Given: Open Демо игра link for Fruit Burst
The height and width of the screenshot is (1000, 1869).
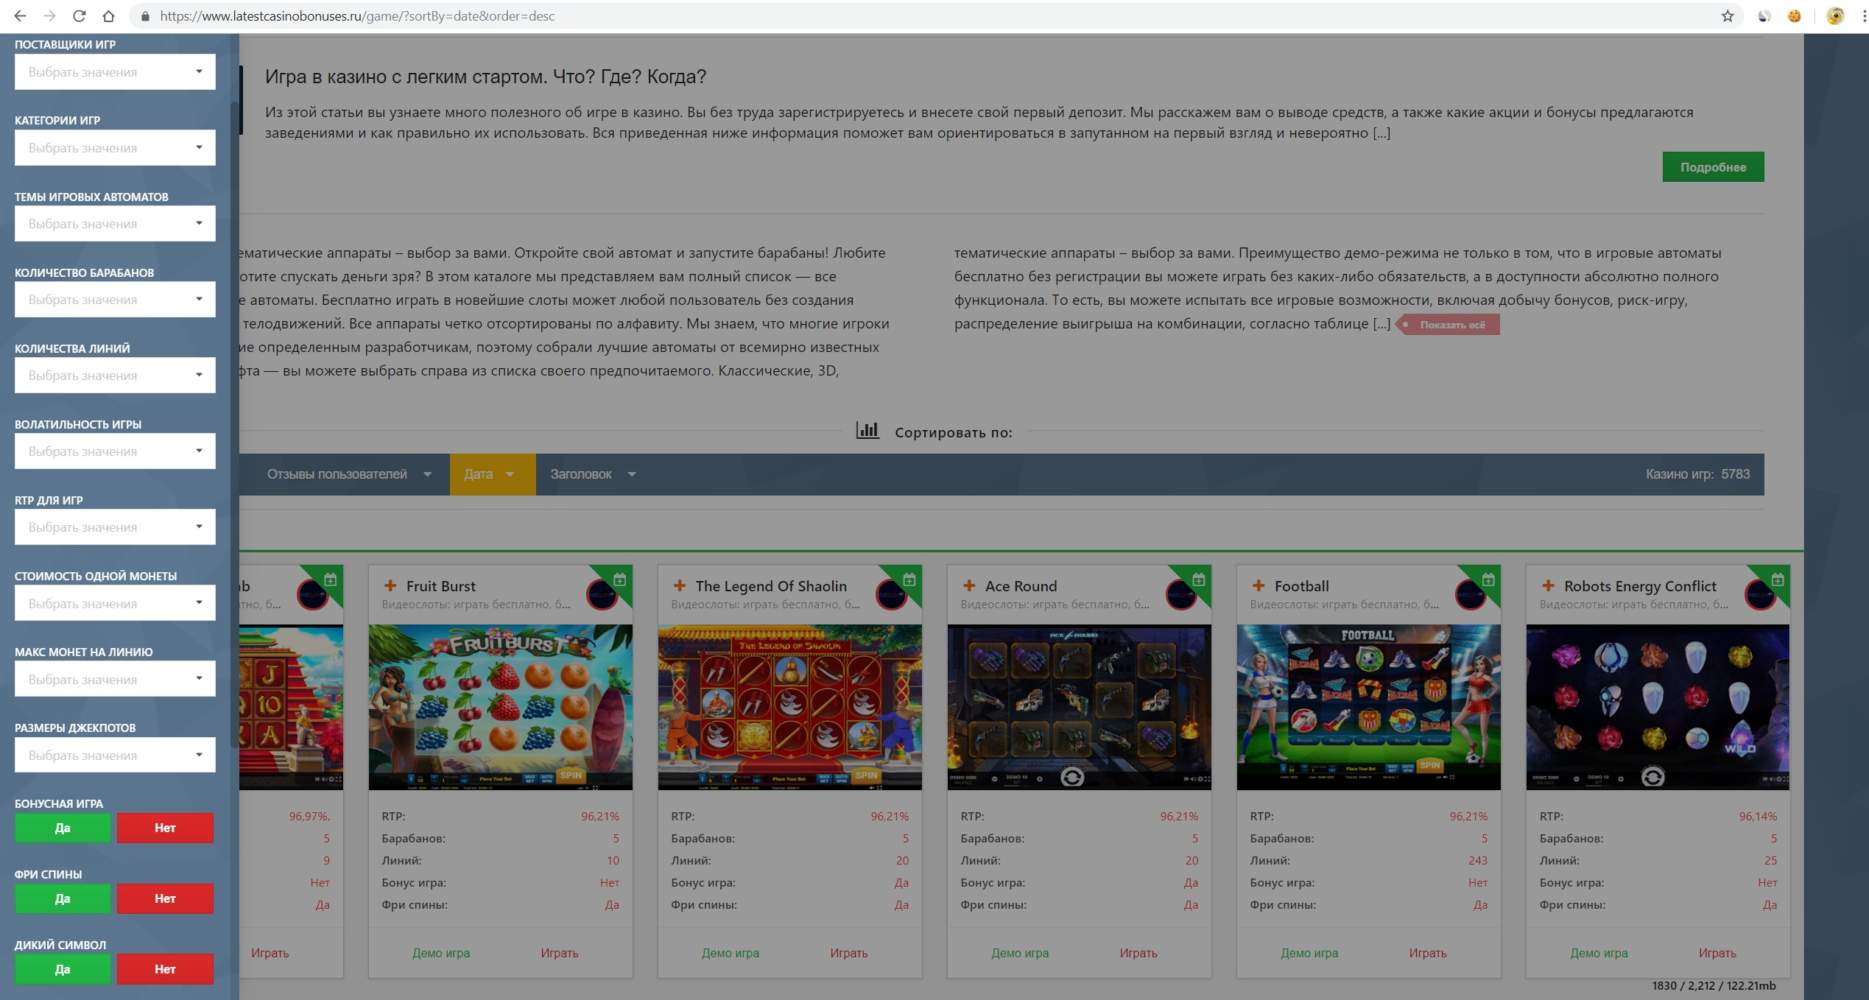Looking at the screenshot, I should 441,953.
